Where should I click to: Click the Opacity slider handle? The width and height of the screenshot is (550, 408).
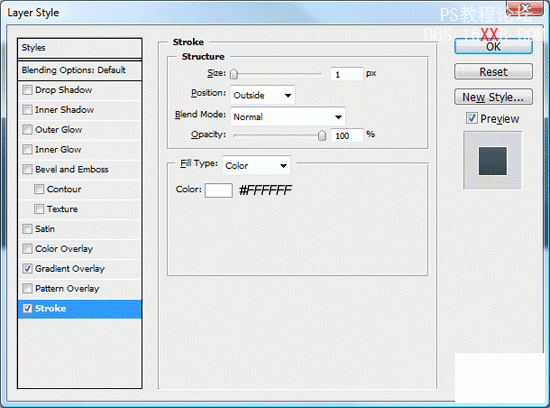(321, 135)
